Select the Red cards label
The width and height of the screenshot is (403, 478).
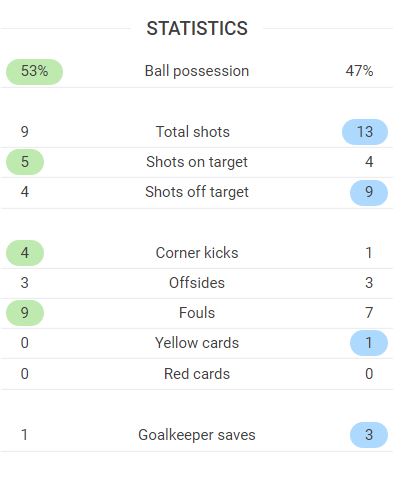coord(197,374)
